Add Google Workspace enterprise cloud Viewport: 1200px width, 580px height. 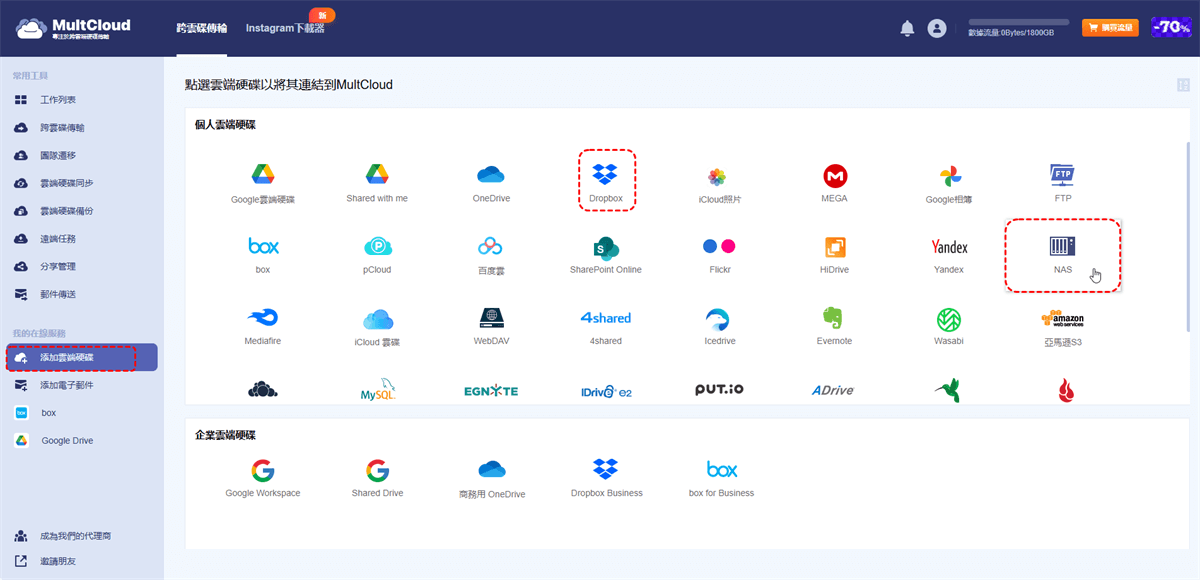[x=263, y=471]
